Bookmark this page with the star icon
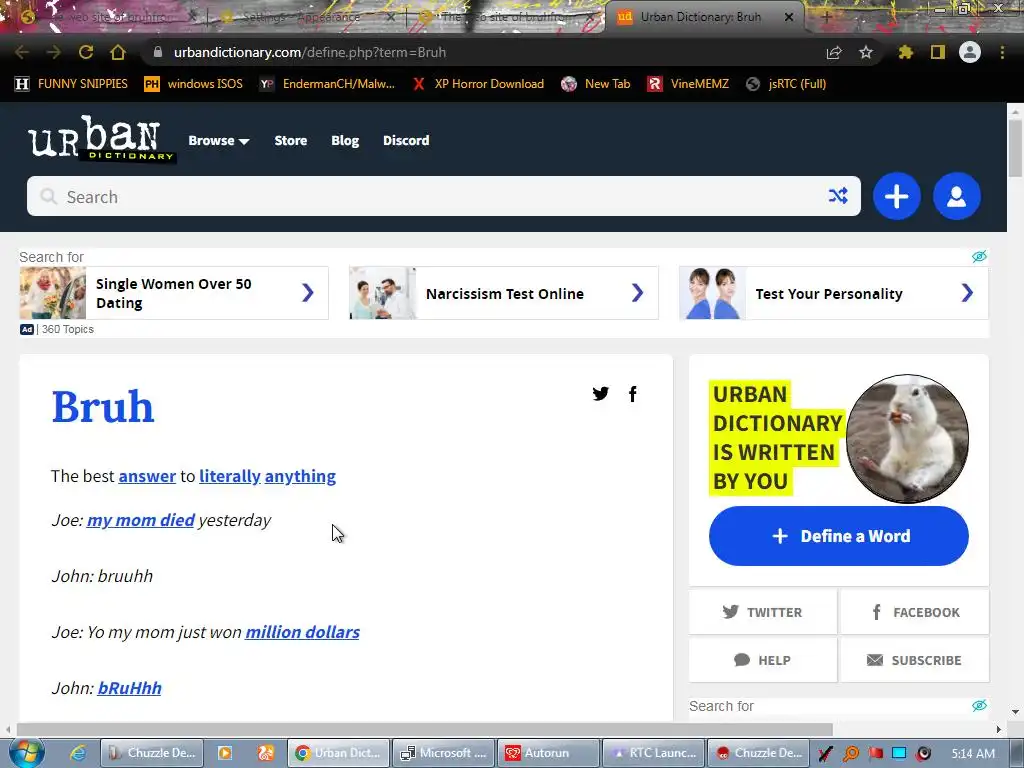 (x=866, y=52)
